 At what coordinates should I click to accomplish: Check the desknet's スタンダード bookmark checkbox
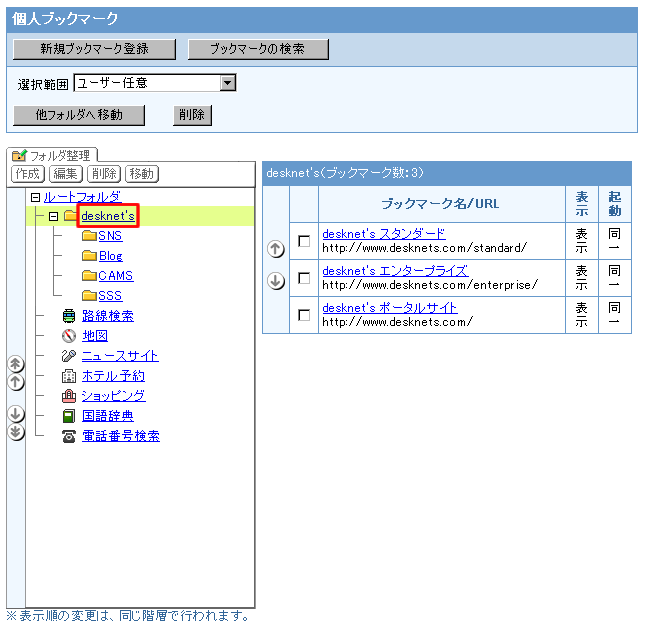[x=304, y=241]
